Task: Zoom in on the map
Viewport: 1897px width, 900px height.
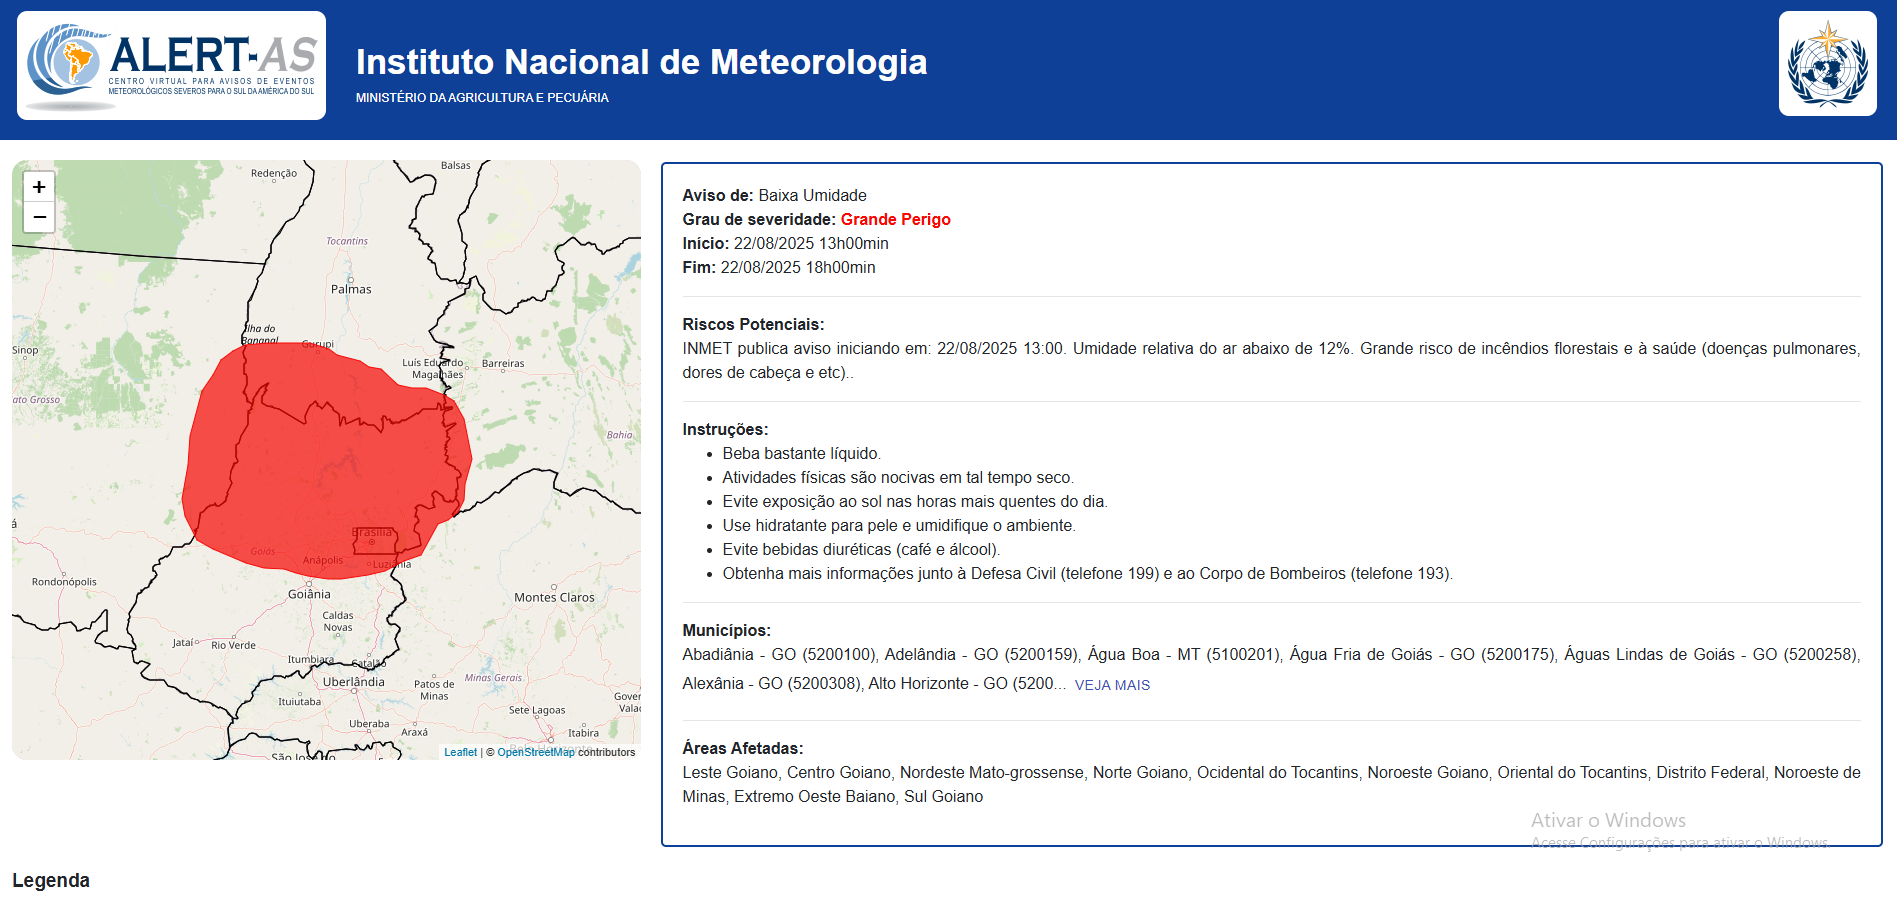Action: 39,187
